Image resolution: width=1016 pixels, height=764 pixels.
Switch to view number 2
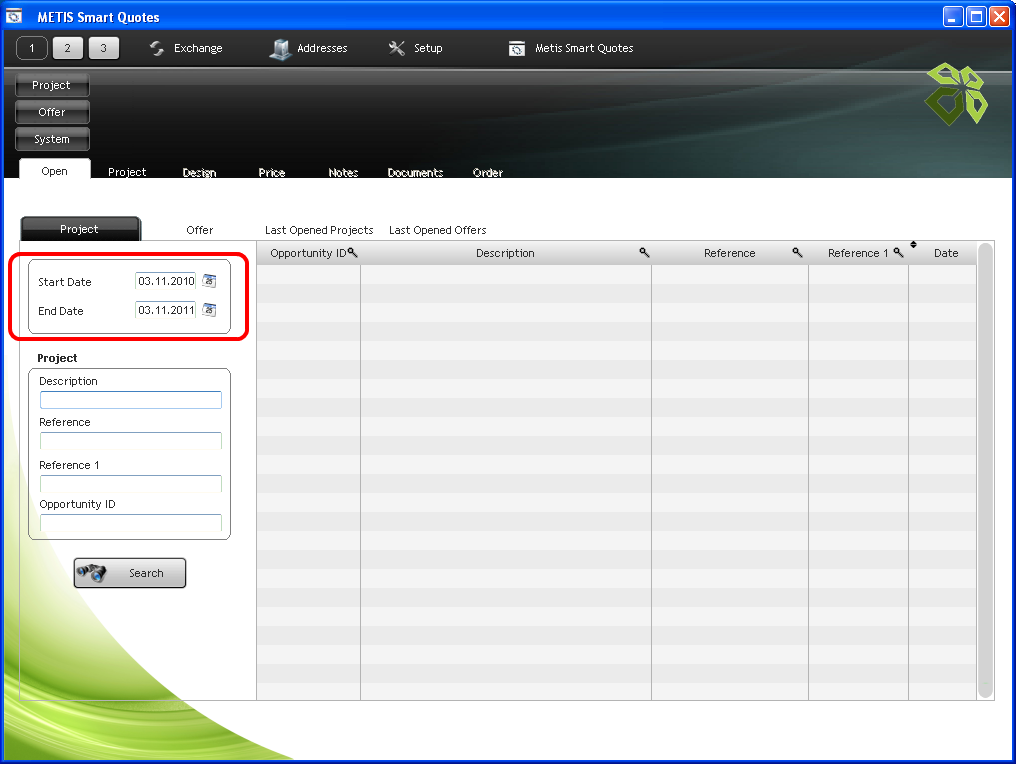point(68,48)
